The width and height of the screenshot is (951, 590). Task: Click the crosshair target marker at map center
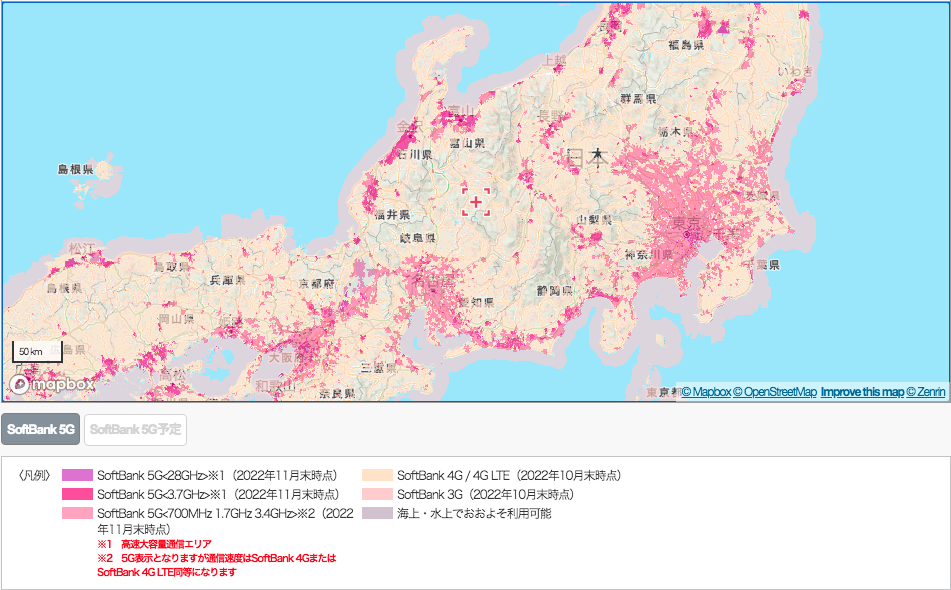coord(478,202)
